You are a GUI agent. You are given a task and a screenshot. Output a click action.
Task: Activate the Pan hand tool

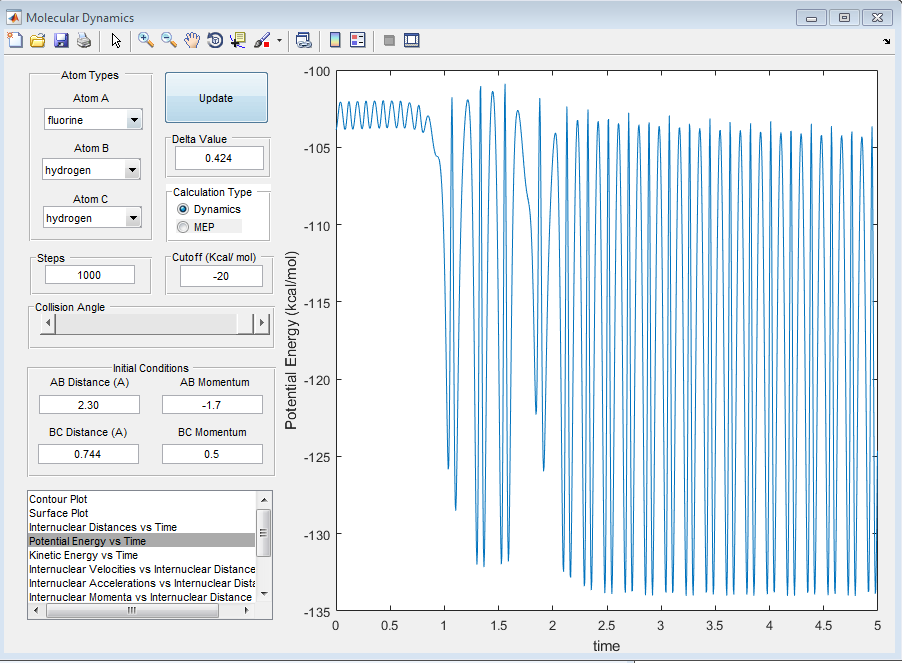[192, 40]
